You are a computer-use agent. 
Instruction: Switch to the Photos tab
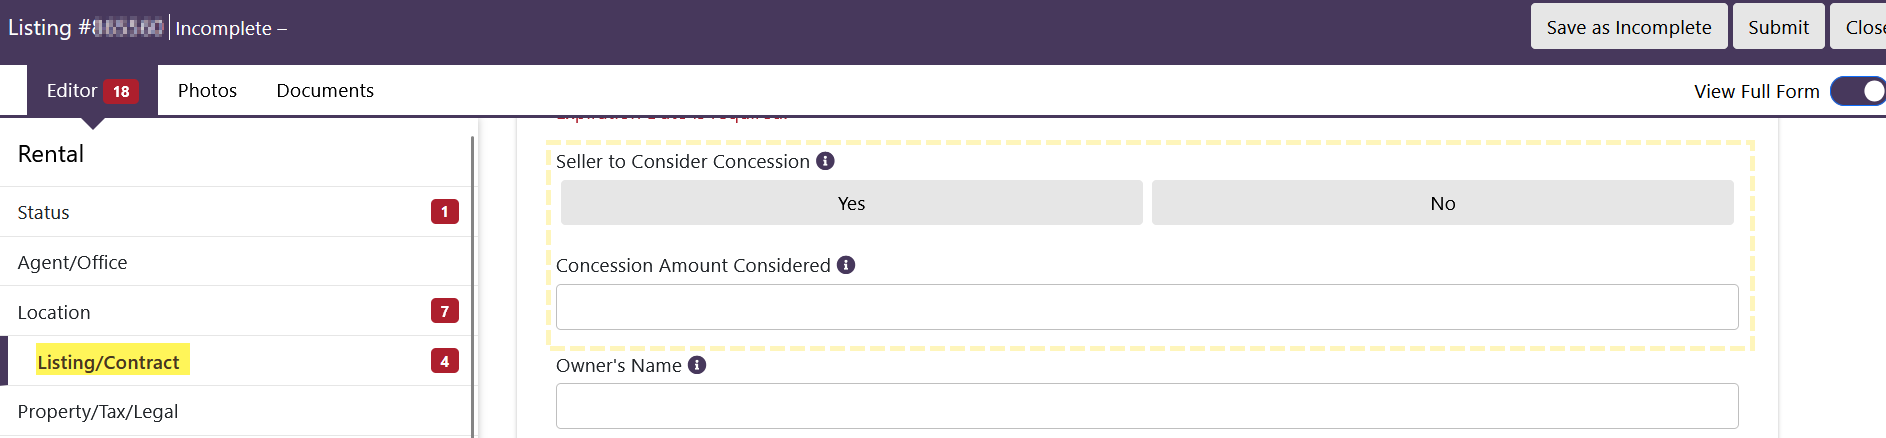pyautogui.click(x=207, y=90)
